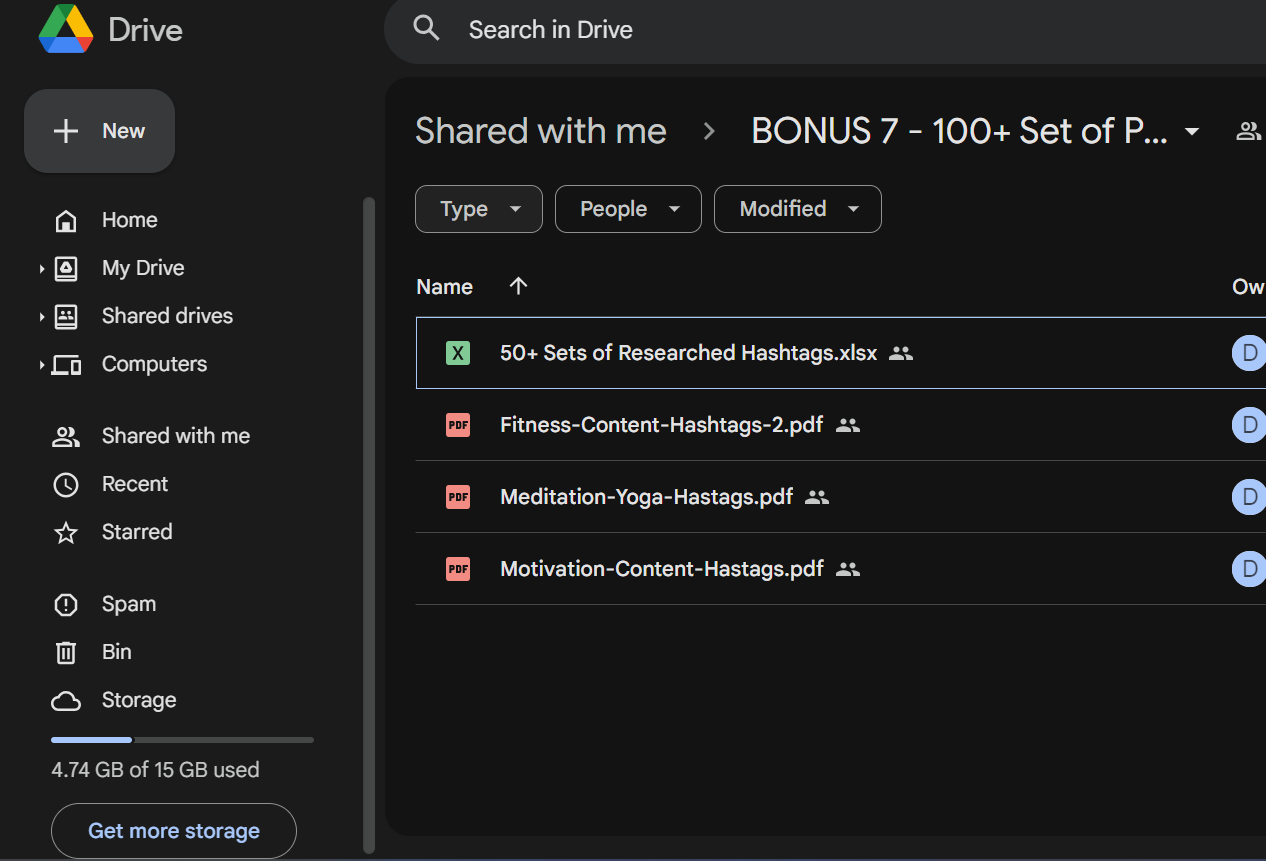Go to Shared with me in sidebar

(x=176, y=436)
